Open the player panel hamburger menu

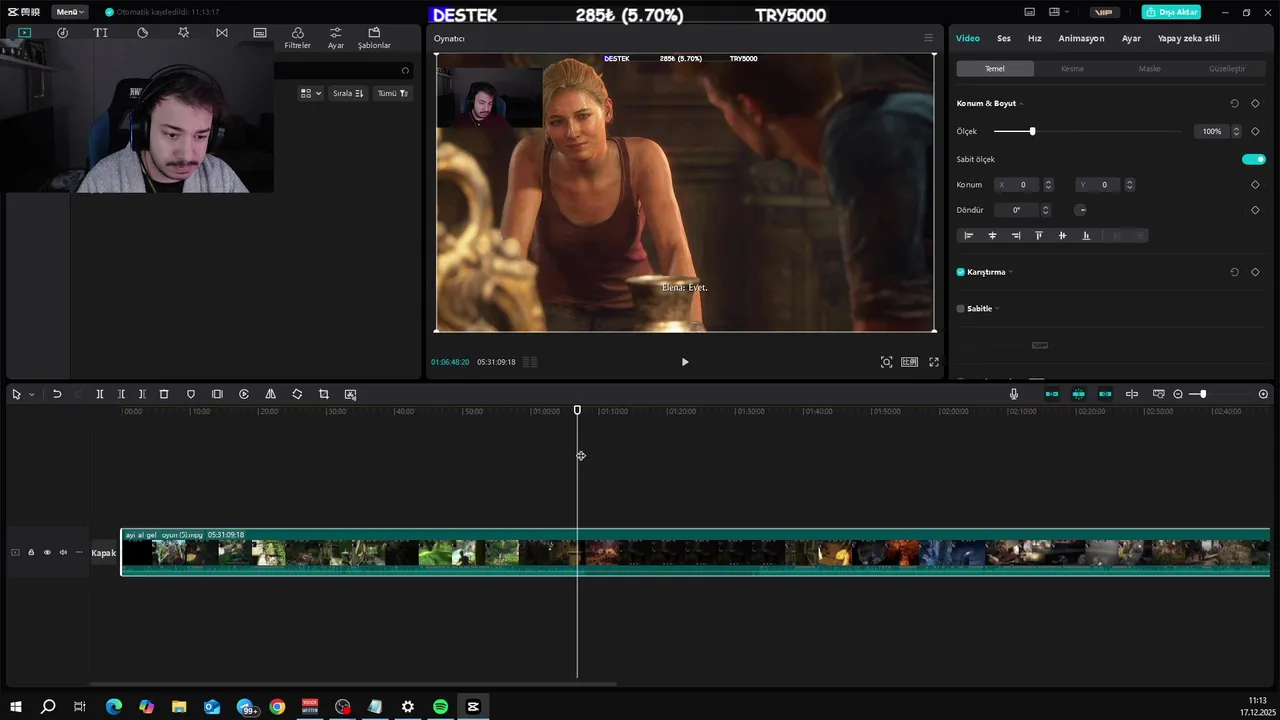[x=928, y=38]
